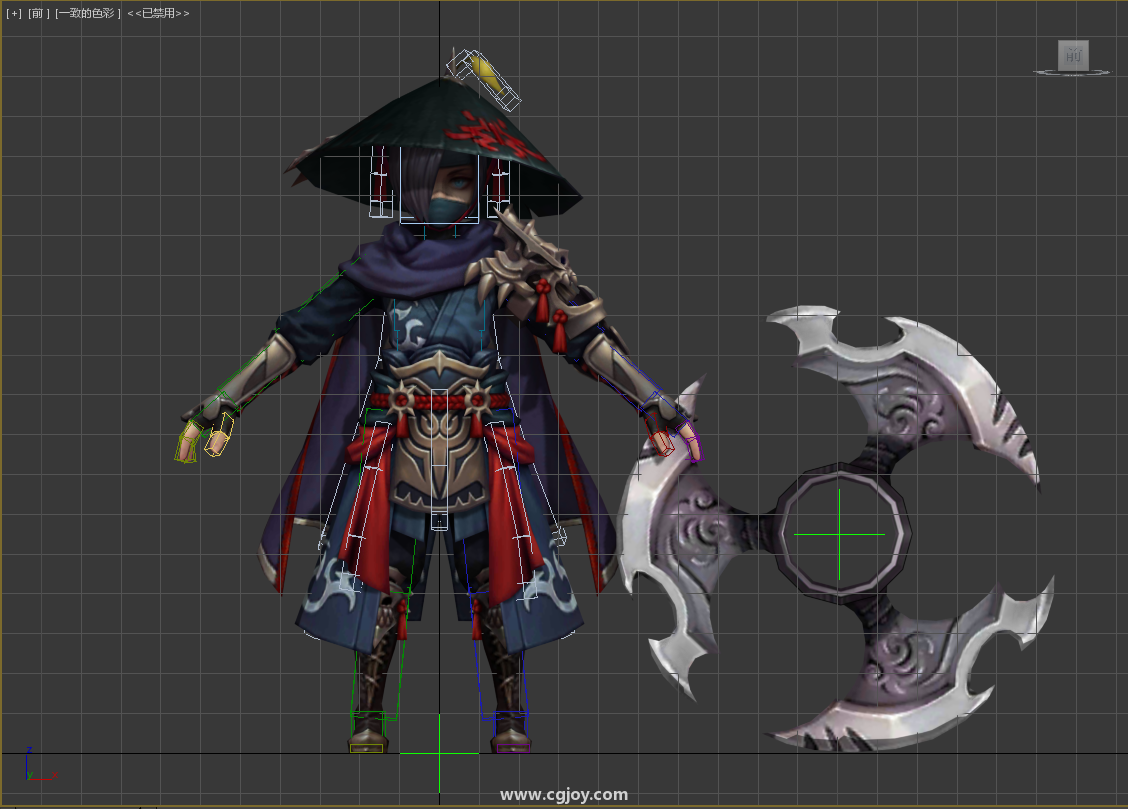Image resolution: width=1128 pixels, height=809 pixels.
Task: Click the www.cgjoy.com watermark link
Action: pos(564,795)
